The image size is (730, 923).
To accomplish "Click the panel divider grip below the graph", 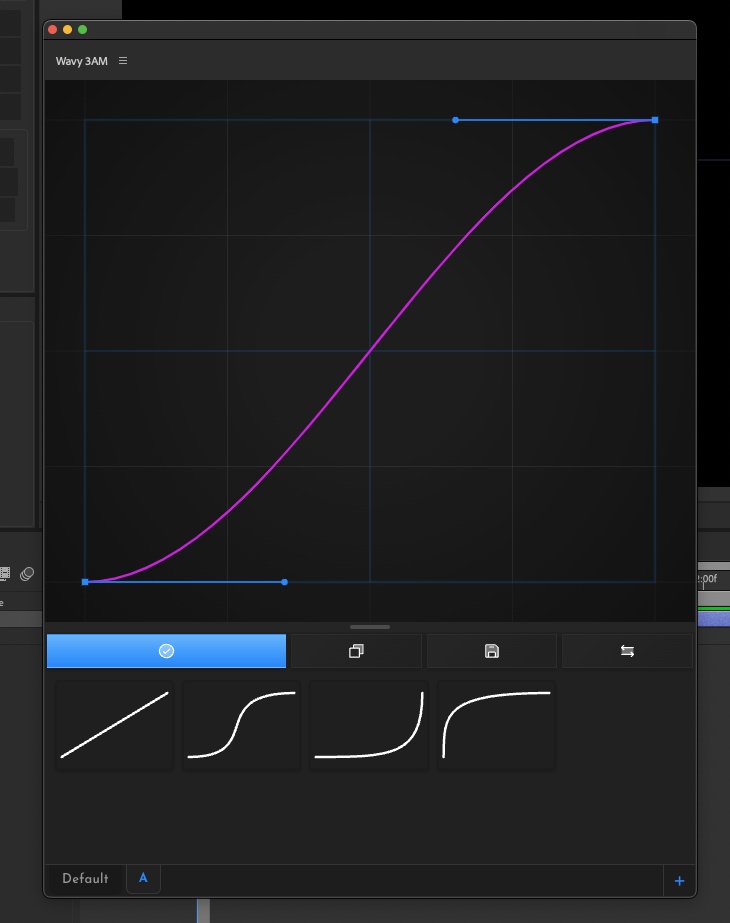I will 370,627.
